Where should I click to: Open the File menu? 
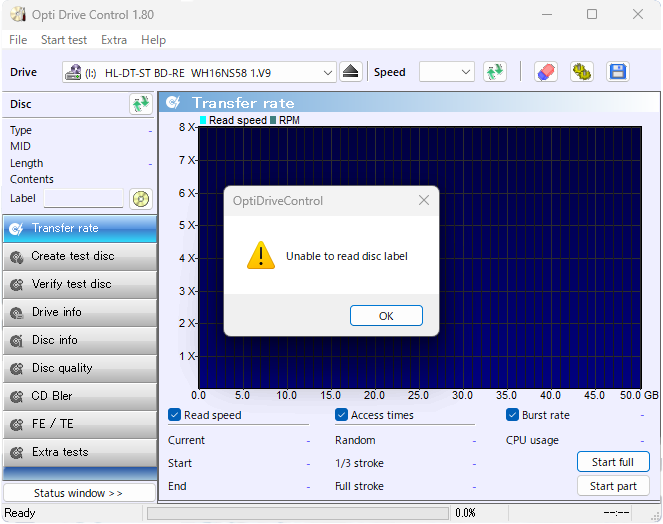click(18, 40)
